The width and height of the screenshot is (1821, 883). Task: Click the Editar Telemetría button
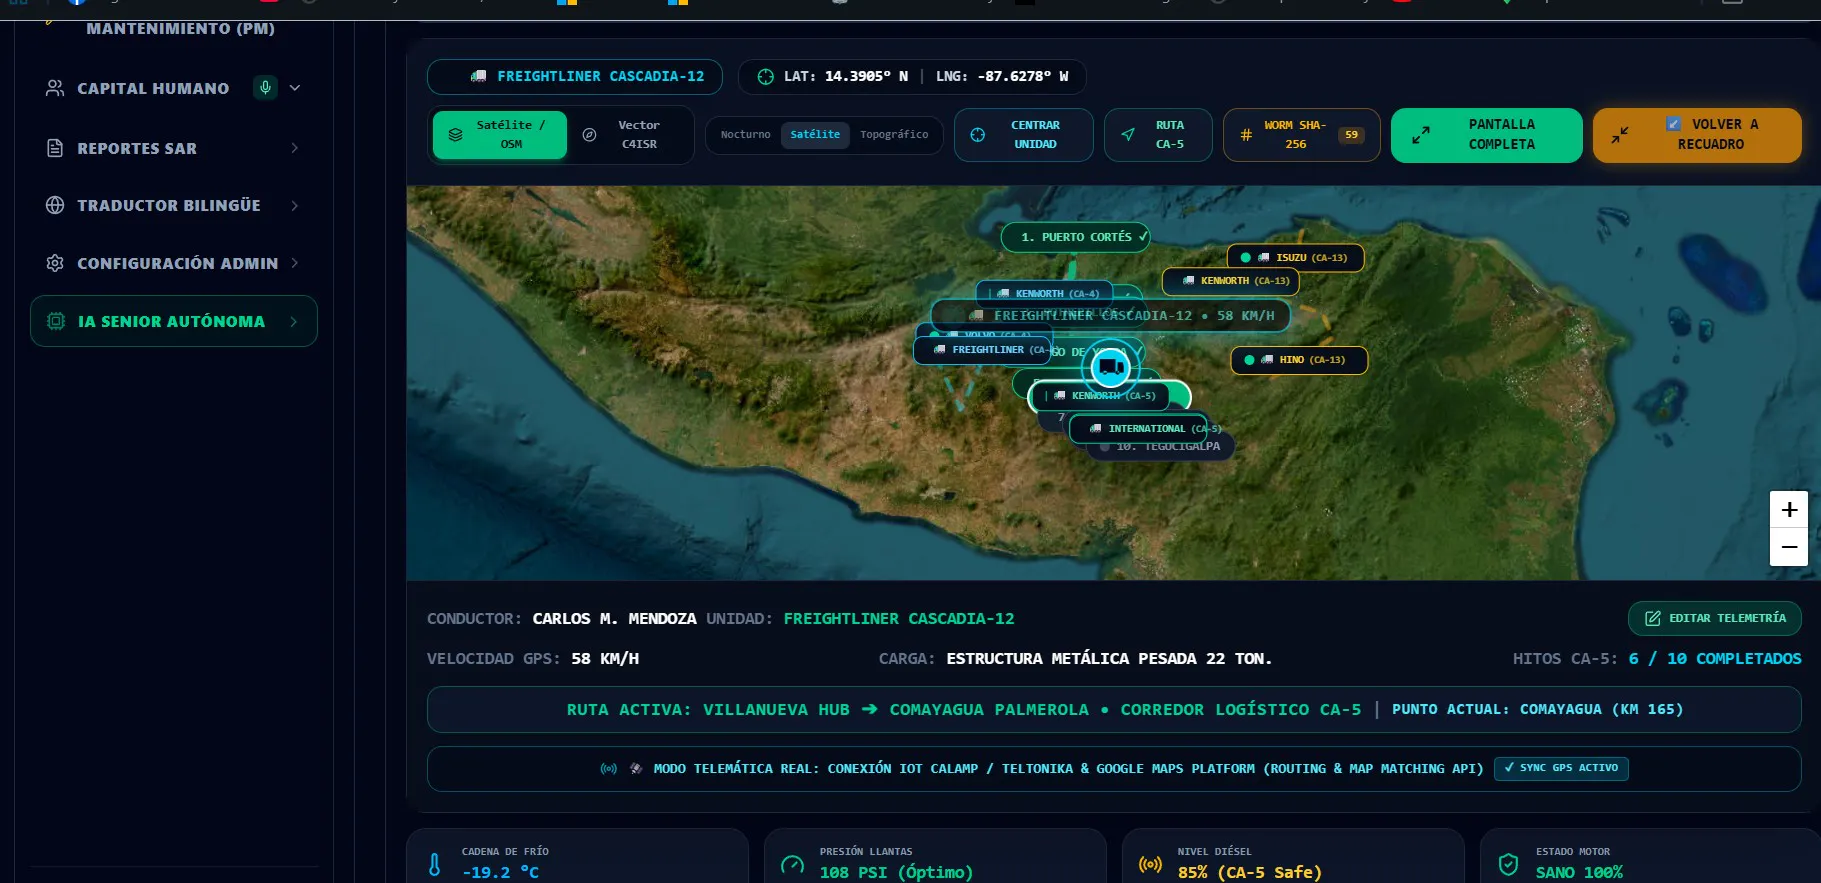(1715, 618)
